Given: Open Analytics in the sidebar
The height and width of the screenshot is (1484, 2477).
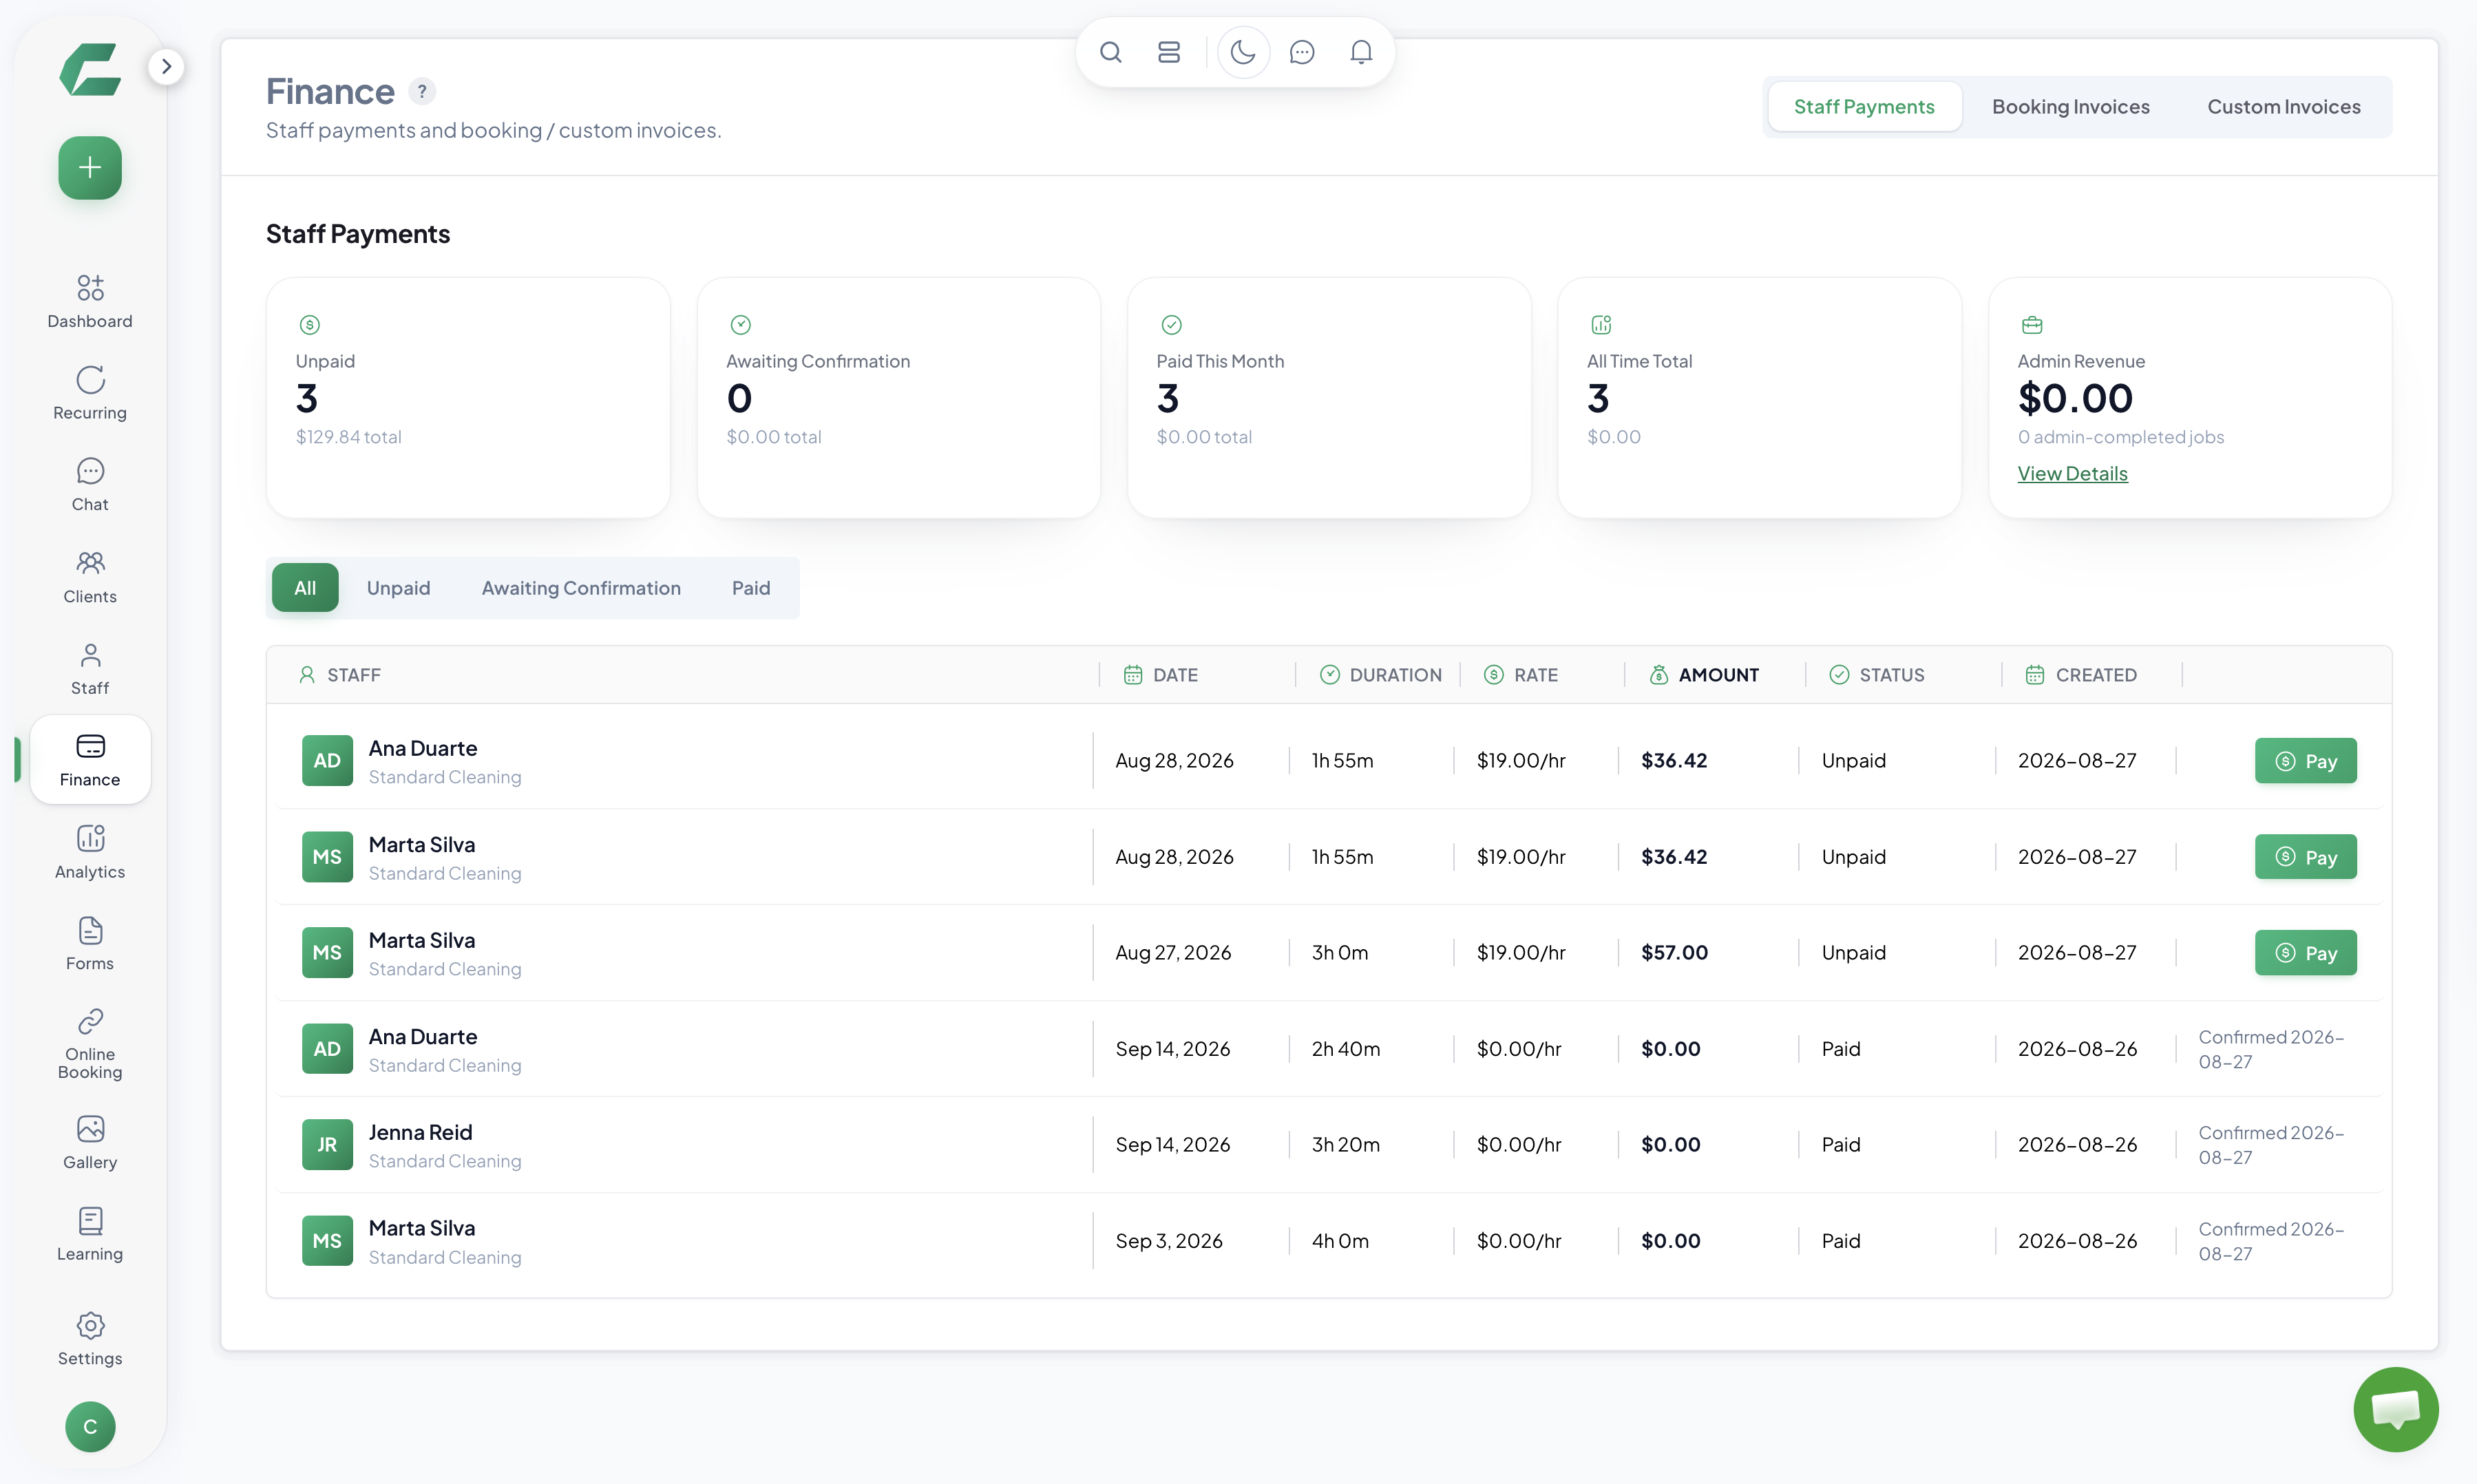Looking at the screenshot, I should tap(90, 852).
